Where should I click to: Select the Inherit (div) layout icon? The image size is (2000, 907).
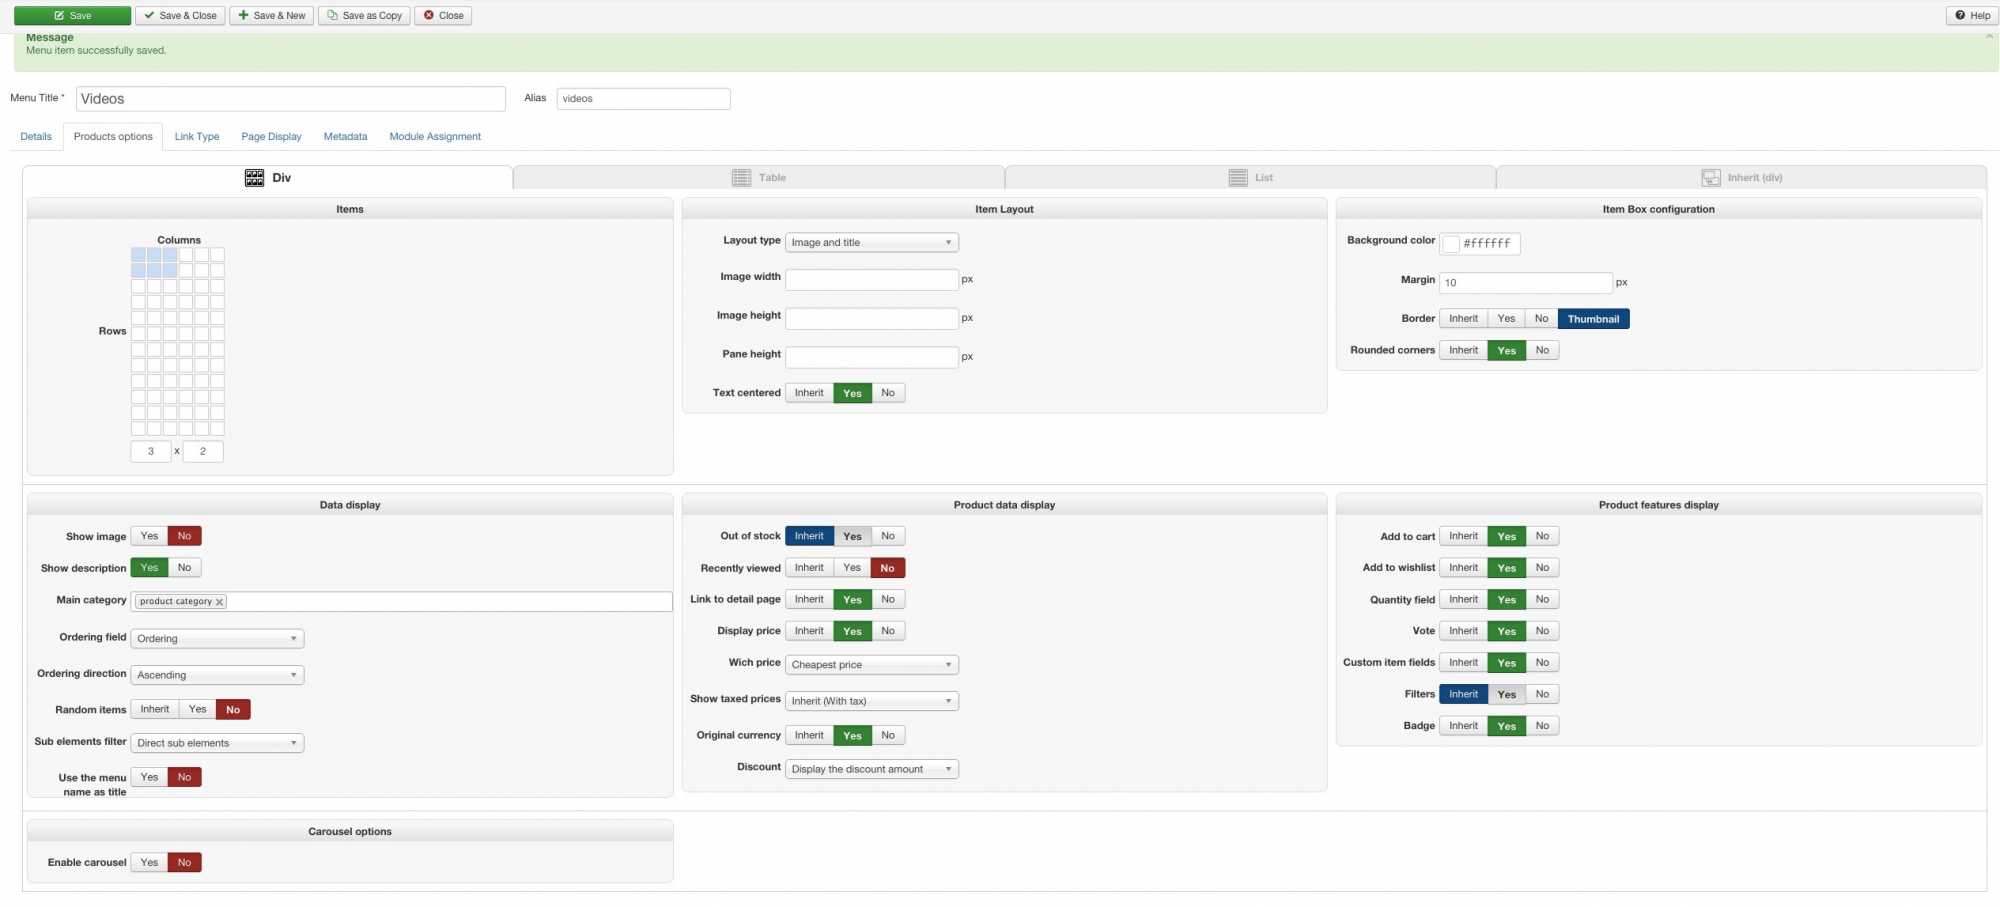[x=1711, y=178]
